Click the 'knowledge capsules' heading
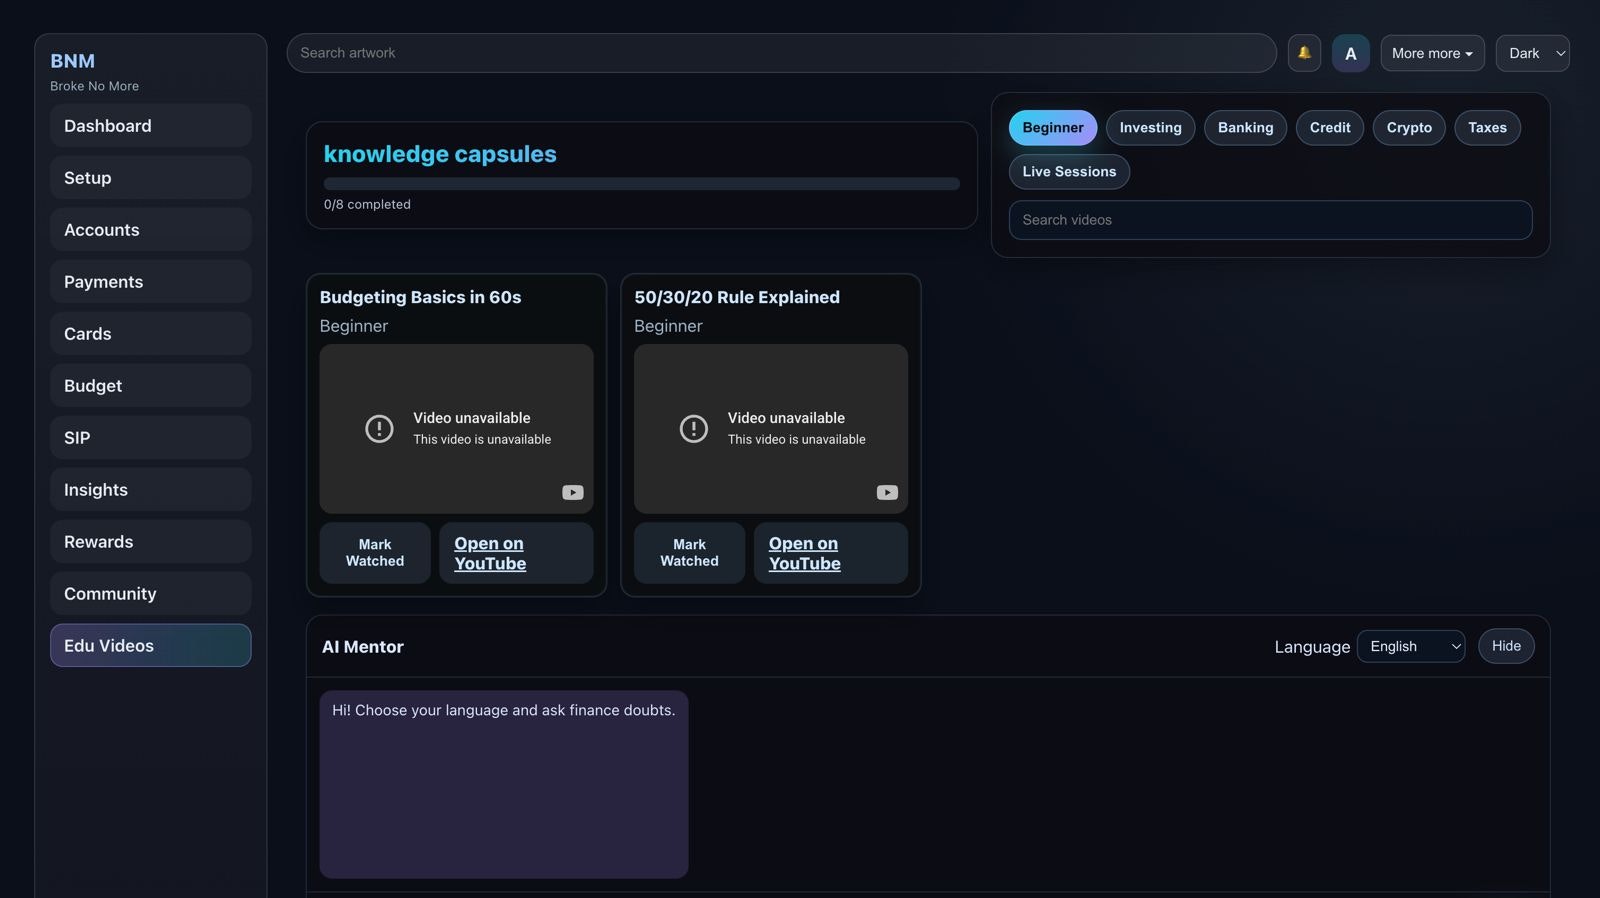Viewport: 1600px width, 898px height. tap(440, 154)
